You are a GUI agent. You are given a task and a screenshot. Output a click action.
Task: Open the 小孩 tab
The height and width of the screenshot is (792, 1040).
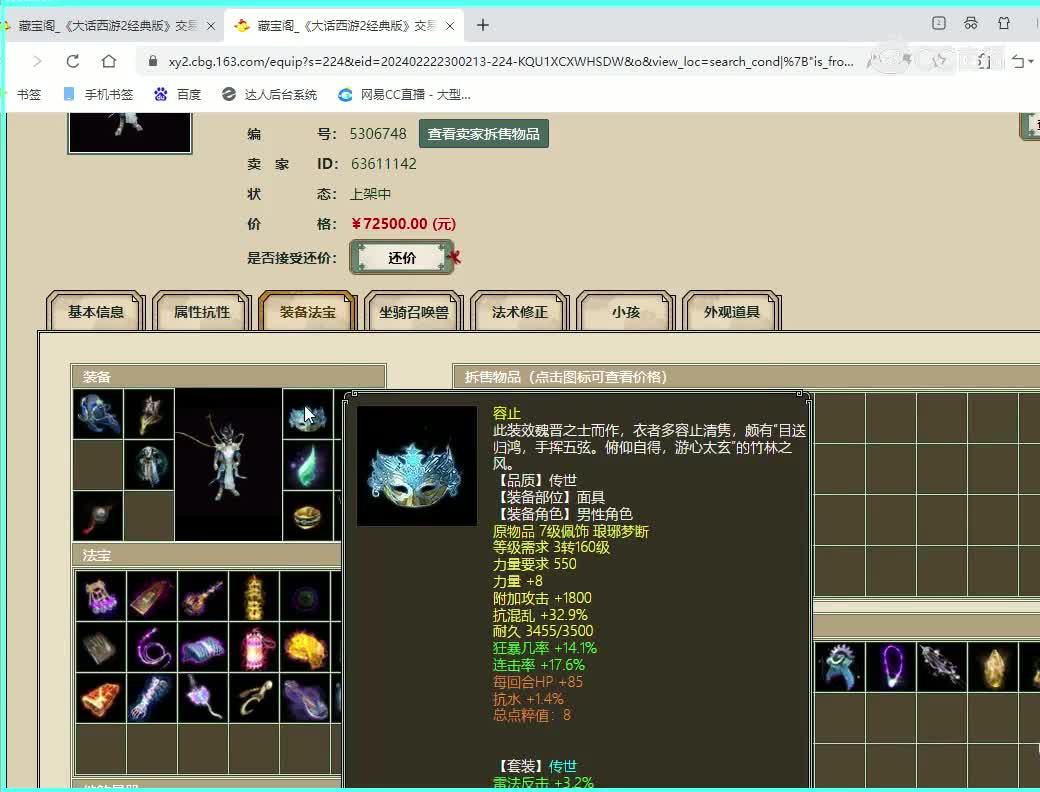626,312
